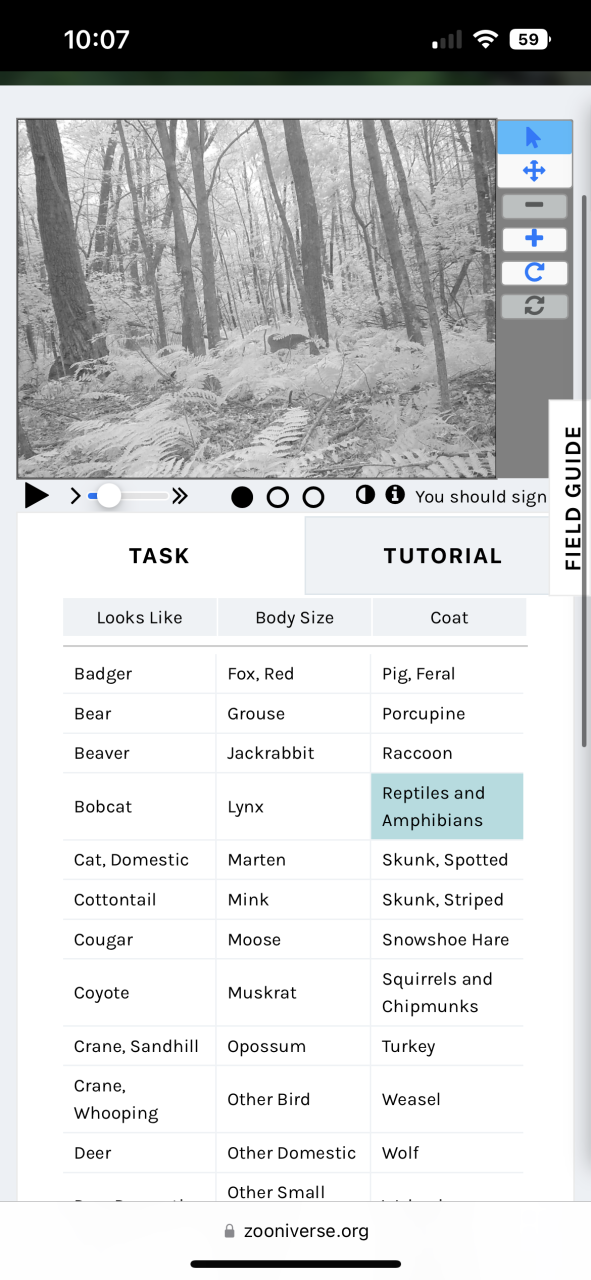Reset view with refresh arrows icon
This screenshot has width=591, height=1280.
coord(534,306)
